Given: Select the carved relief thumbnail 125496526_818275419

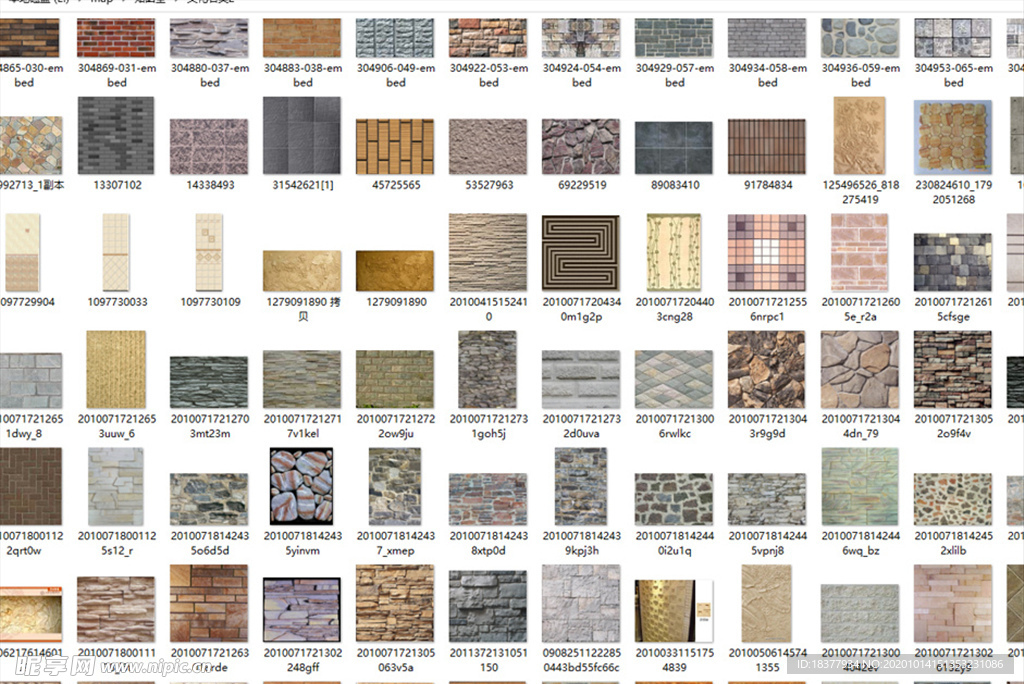Looking at the screenshot, I should [x=859, y=135].
